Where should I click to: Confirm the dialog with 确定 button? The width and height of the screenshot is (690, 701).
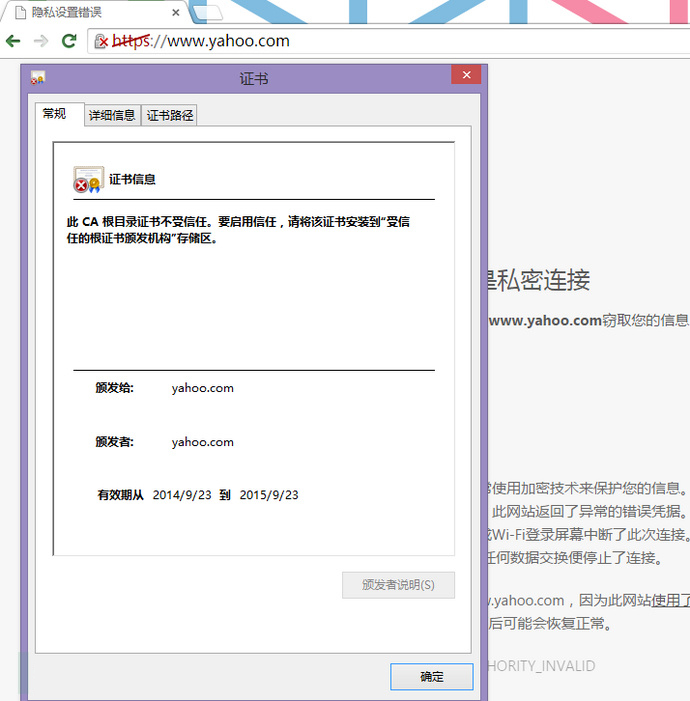click(x=432, y=676)
